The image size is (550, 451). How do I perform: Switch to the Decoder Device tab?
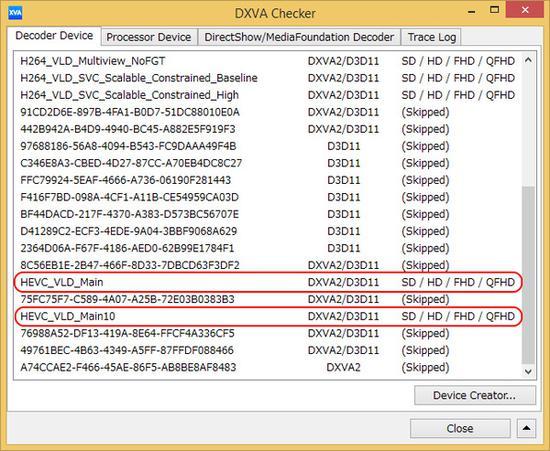point(54,36)
